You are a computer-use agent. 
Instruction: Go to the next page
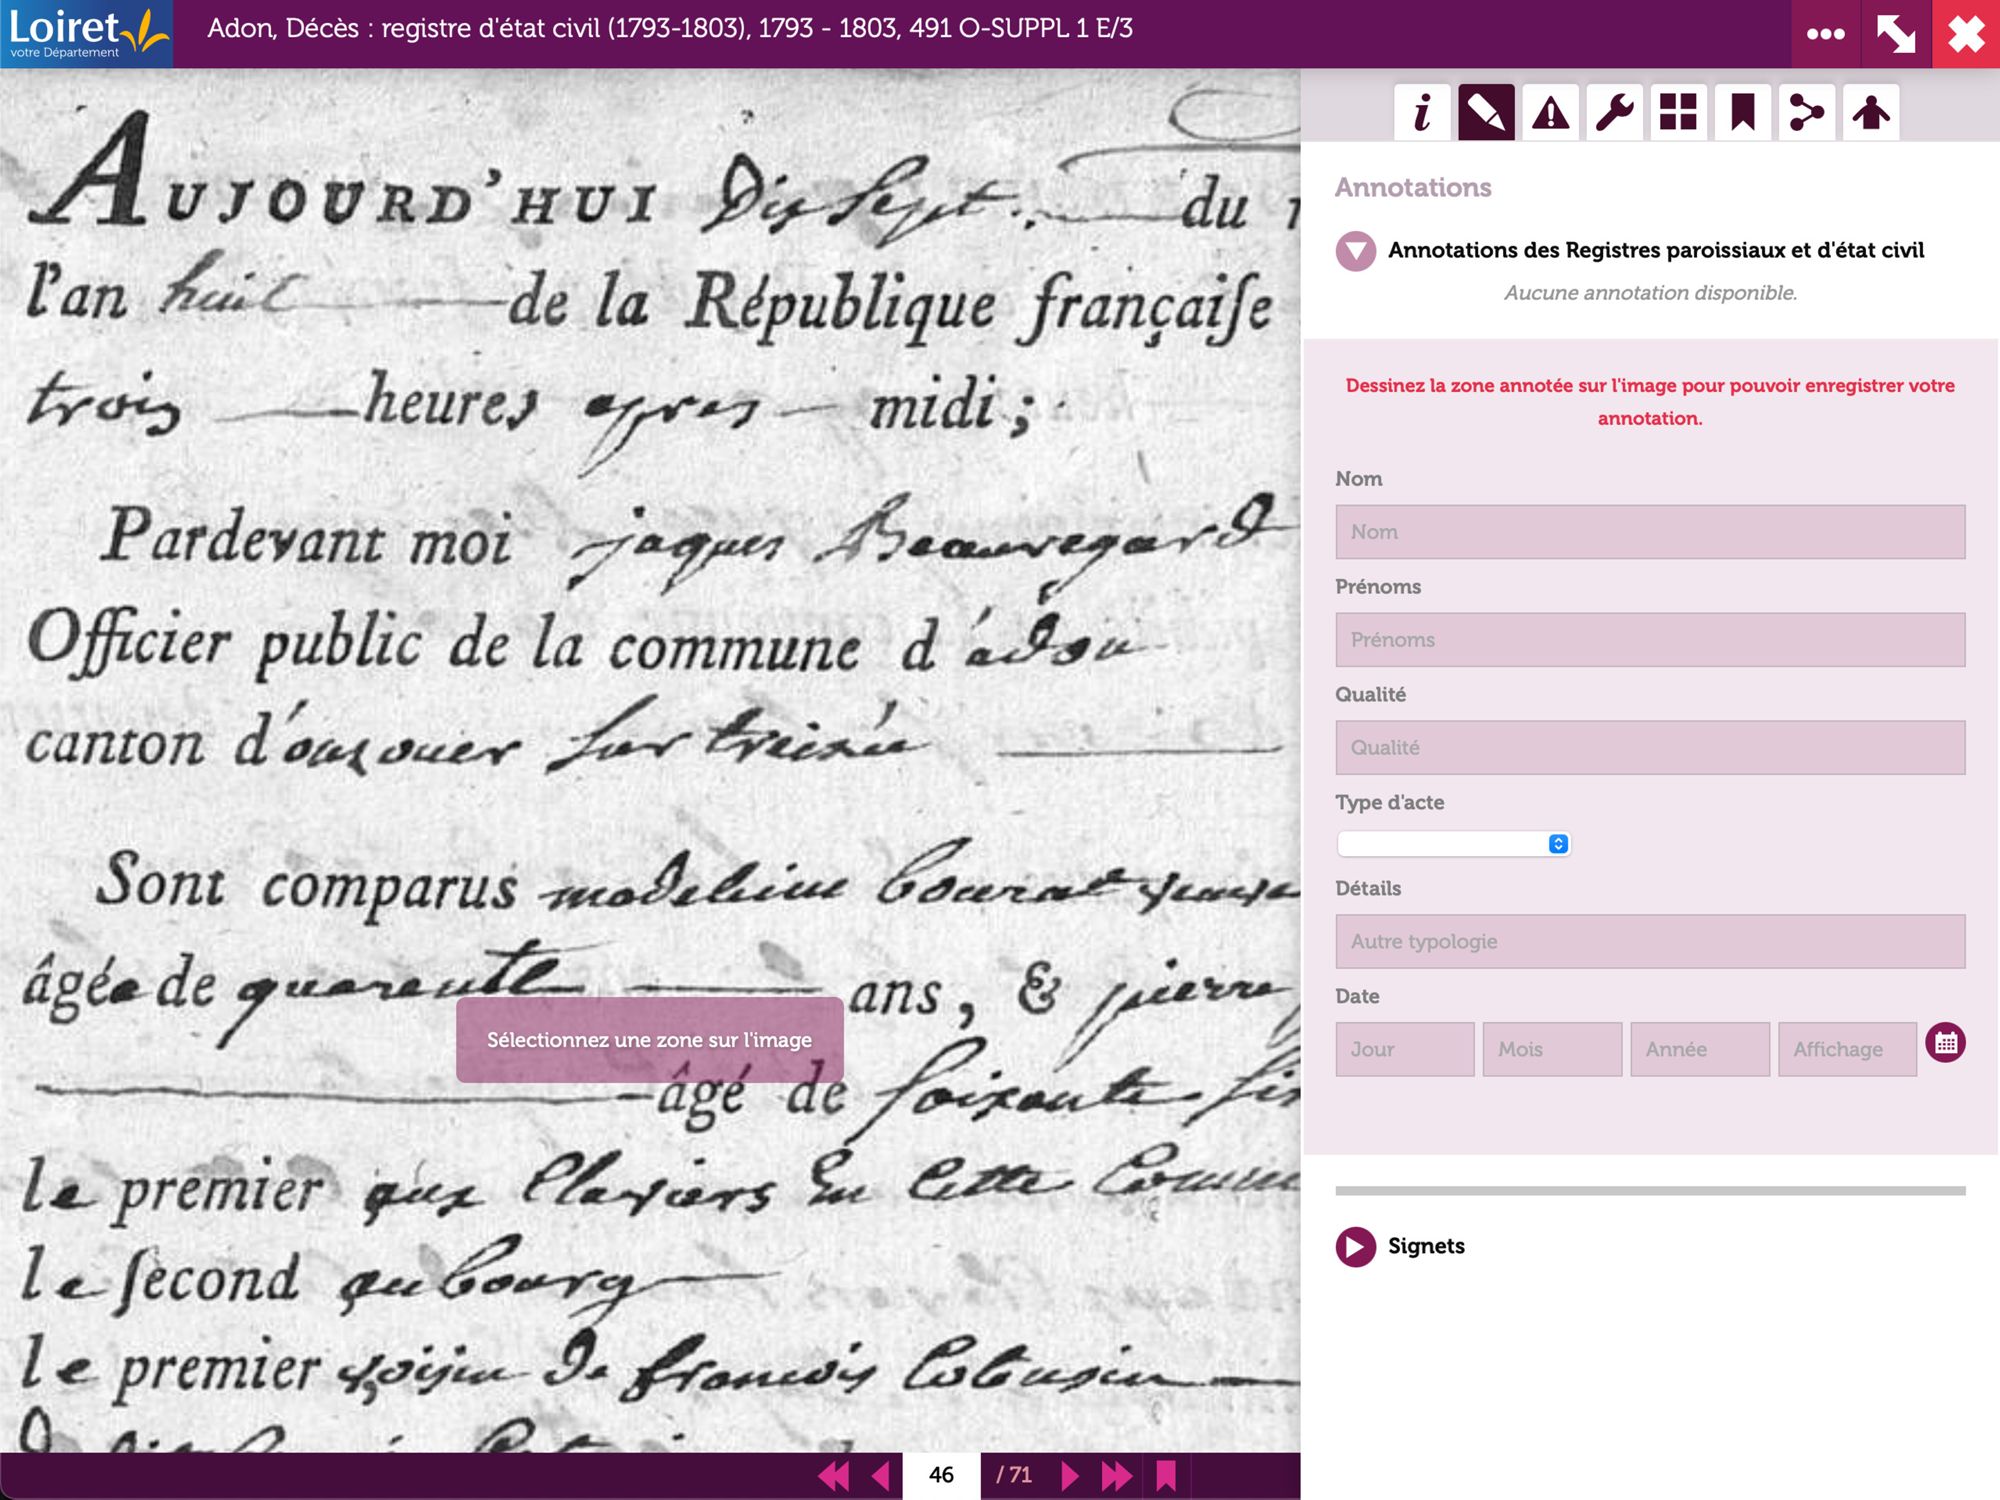click(x=1069, y=1475)
